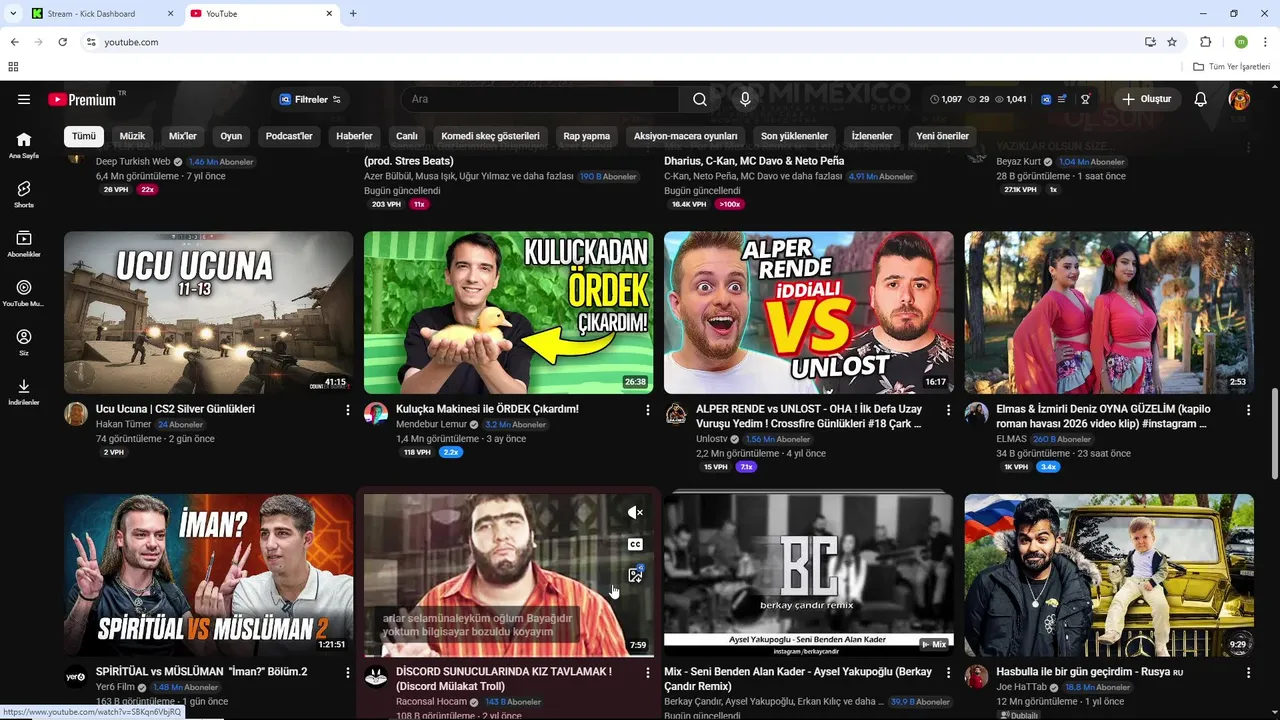Open the account avatar menu
This screenshot has height=720, width=1280.
click(1239, 99)
